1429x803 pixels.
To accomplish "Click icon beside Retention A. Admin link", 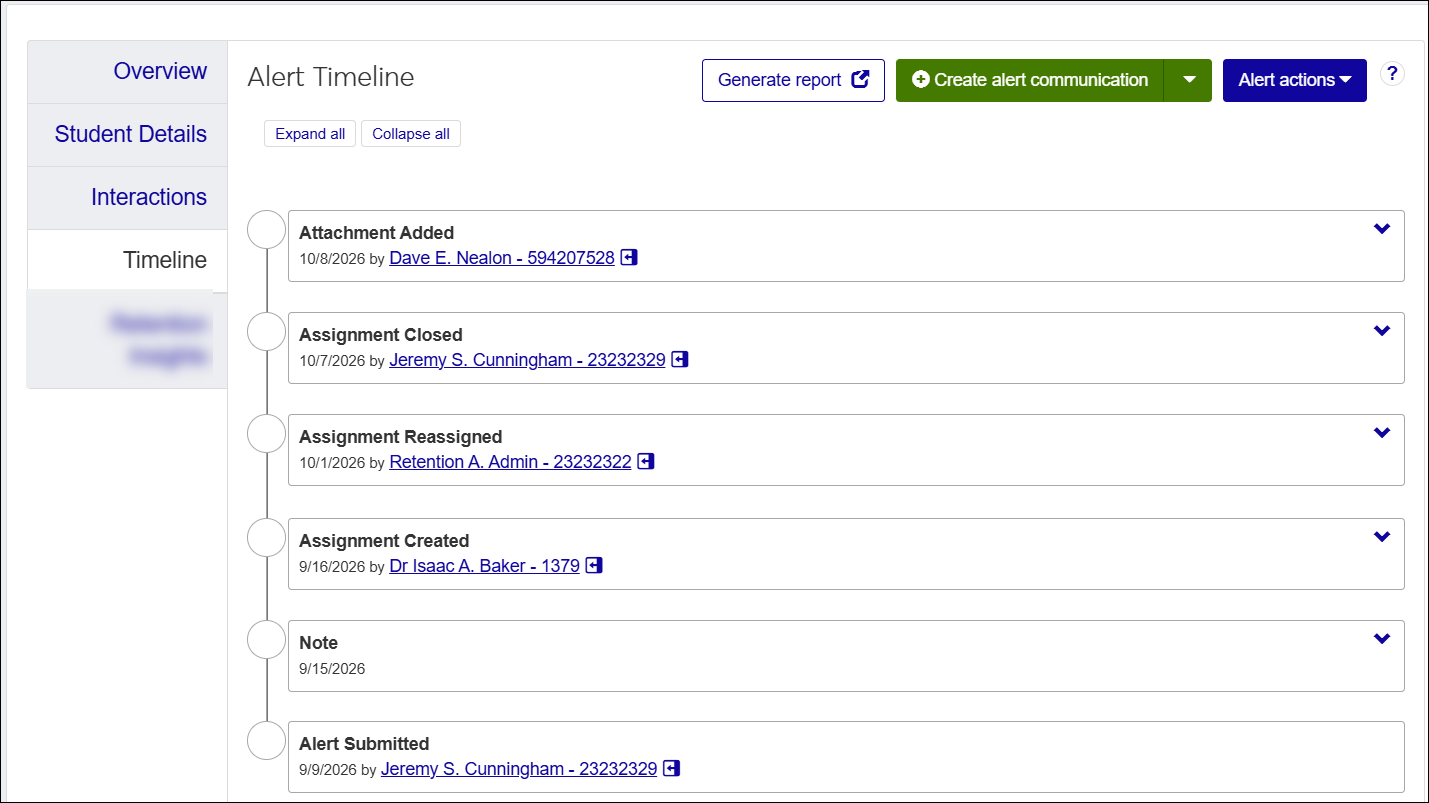I will [x=646, y=462].
